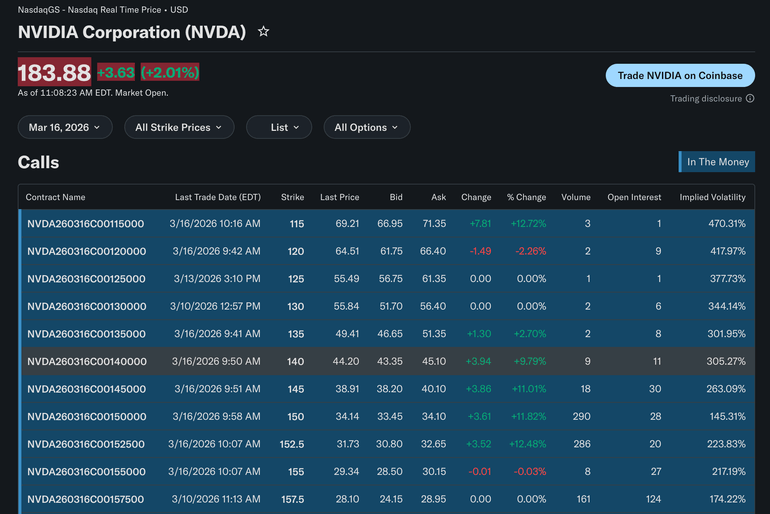Viewport: 770px width, 514px height.
Task: Click the Last Trade Date column header
Action: pyautogui.click(x=217, y=197)
